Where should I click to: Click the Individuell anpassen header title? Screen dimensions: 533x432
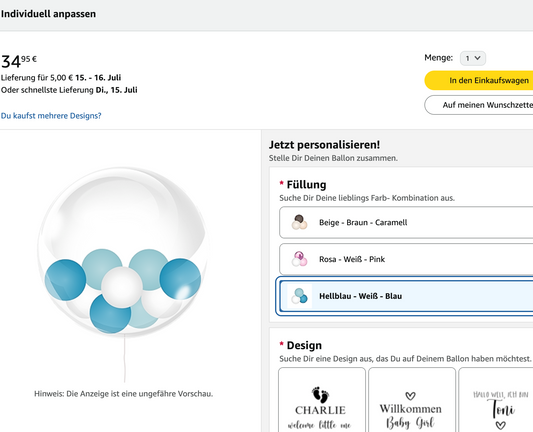(48, 14)
